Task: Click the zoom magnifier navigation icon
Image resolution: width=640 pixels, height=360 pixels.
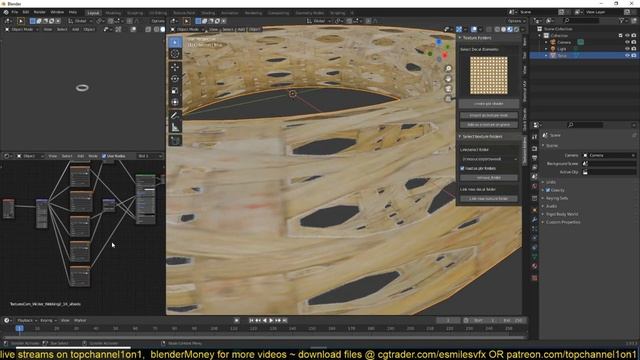Action: click(x=448, y=69)
